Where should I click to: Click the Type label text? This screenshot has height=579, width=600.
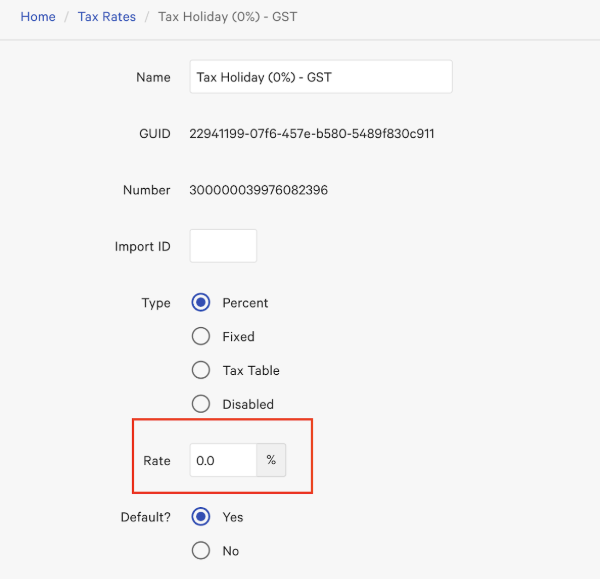pyautogui.click(x=156, y=303)
